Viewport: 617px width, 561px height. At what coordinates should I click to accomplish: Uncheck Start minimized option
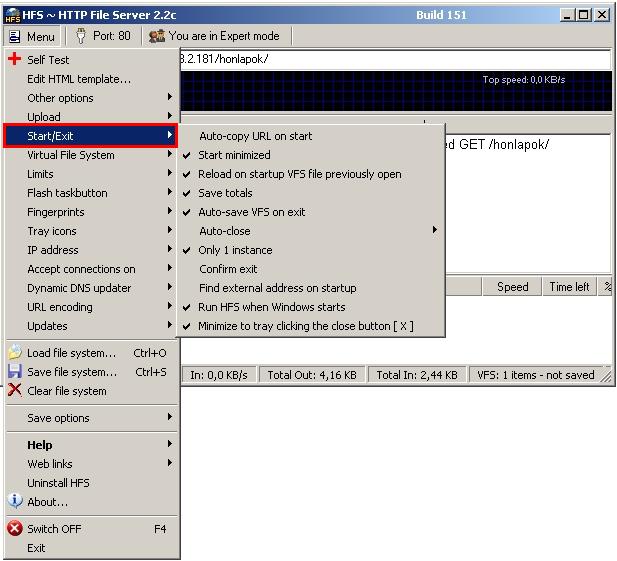coord(311,155)
